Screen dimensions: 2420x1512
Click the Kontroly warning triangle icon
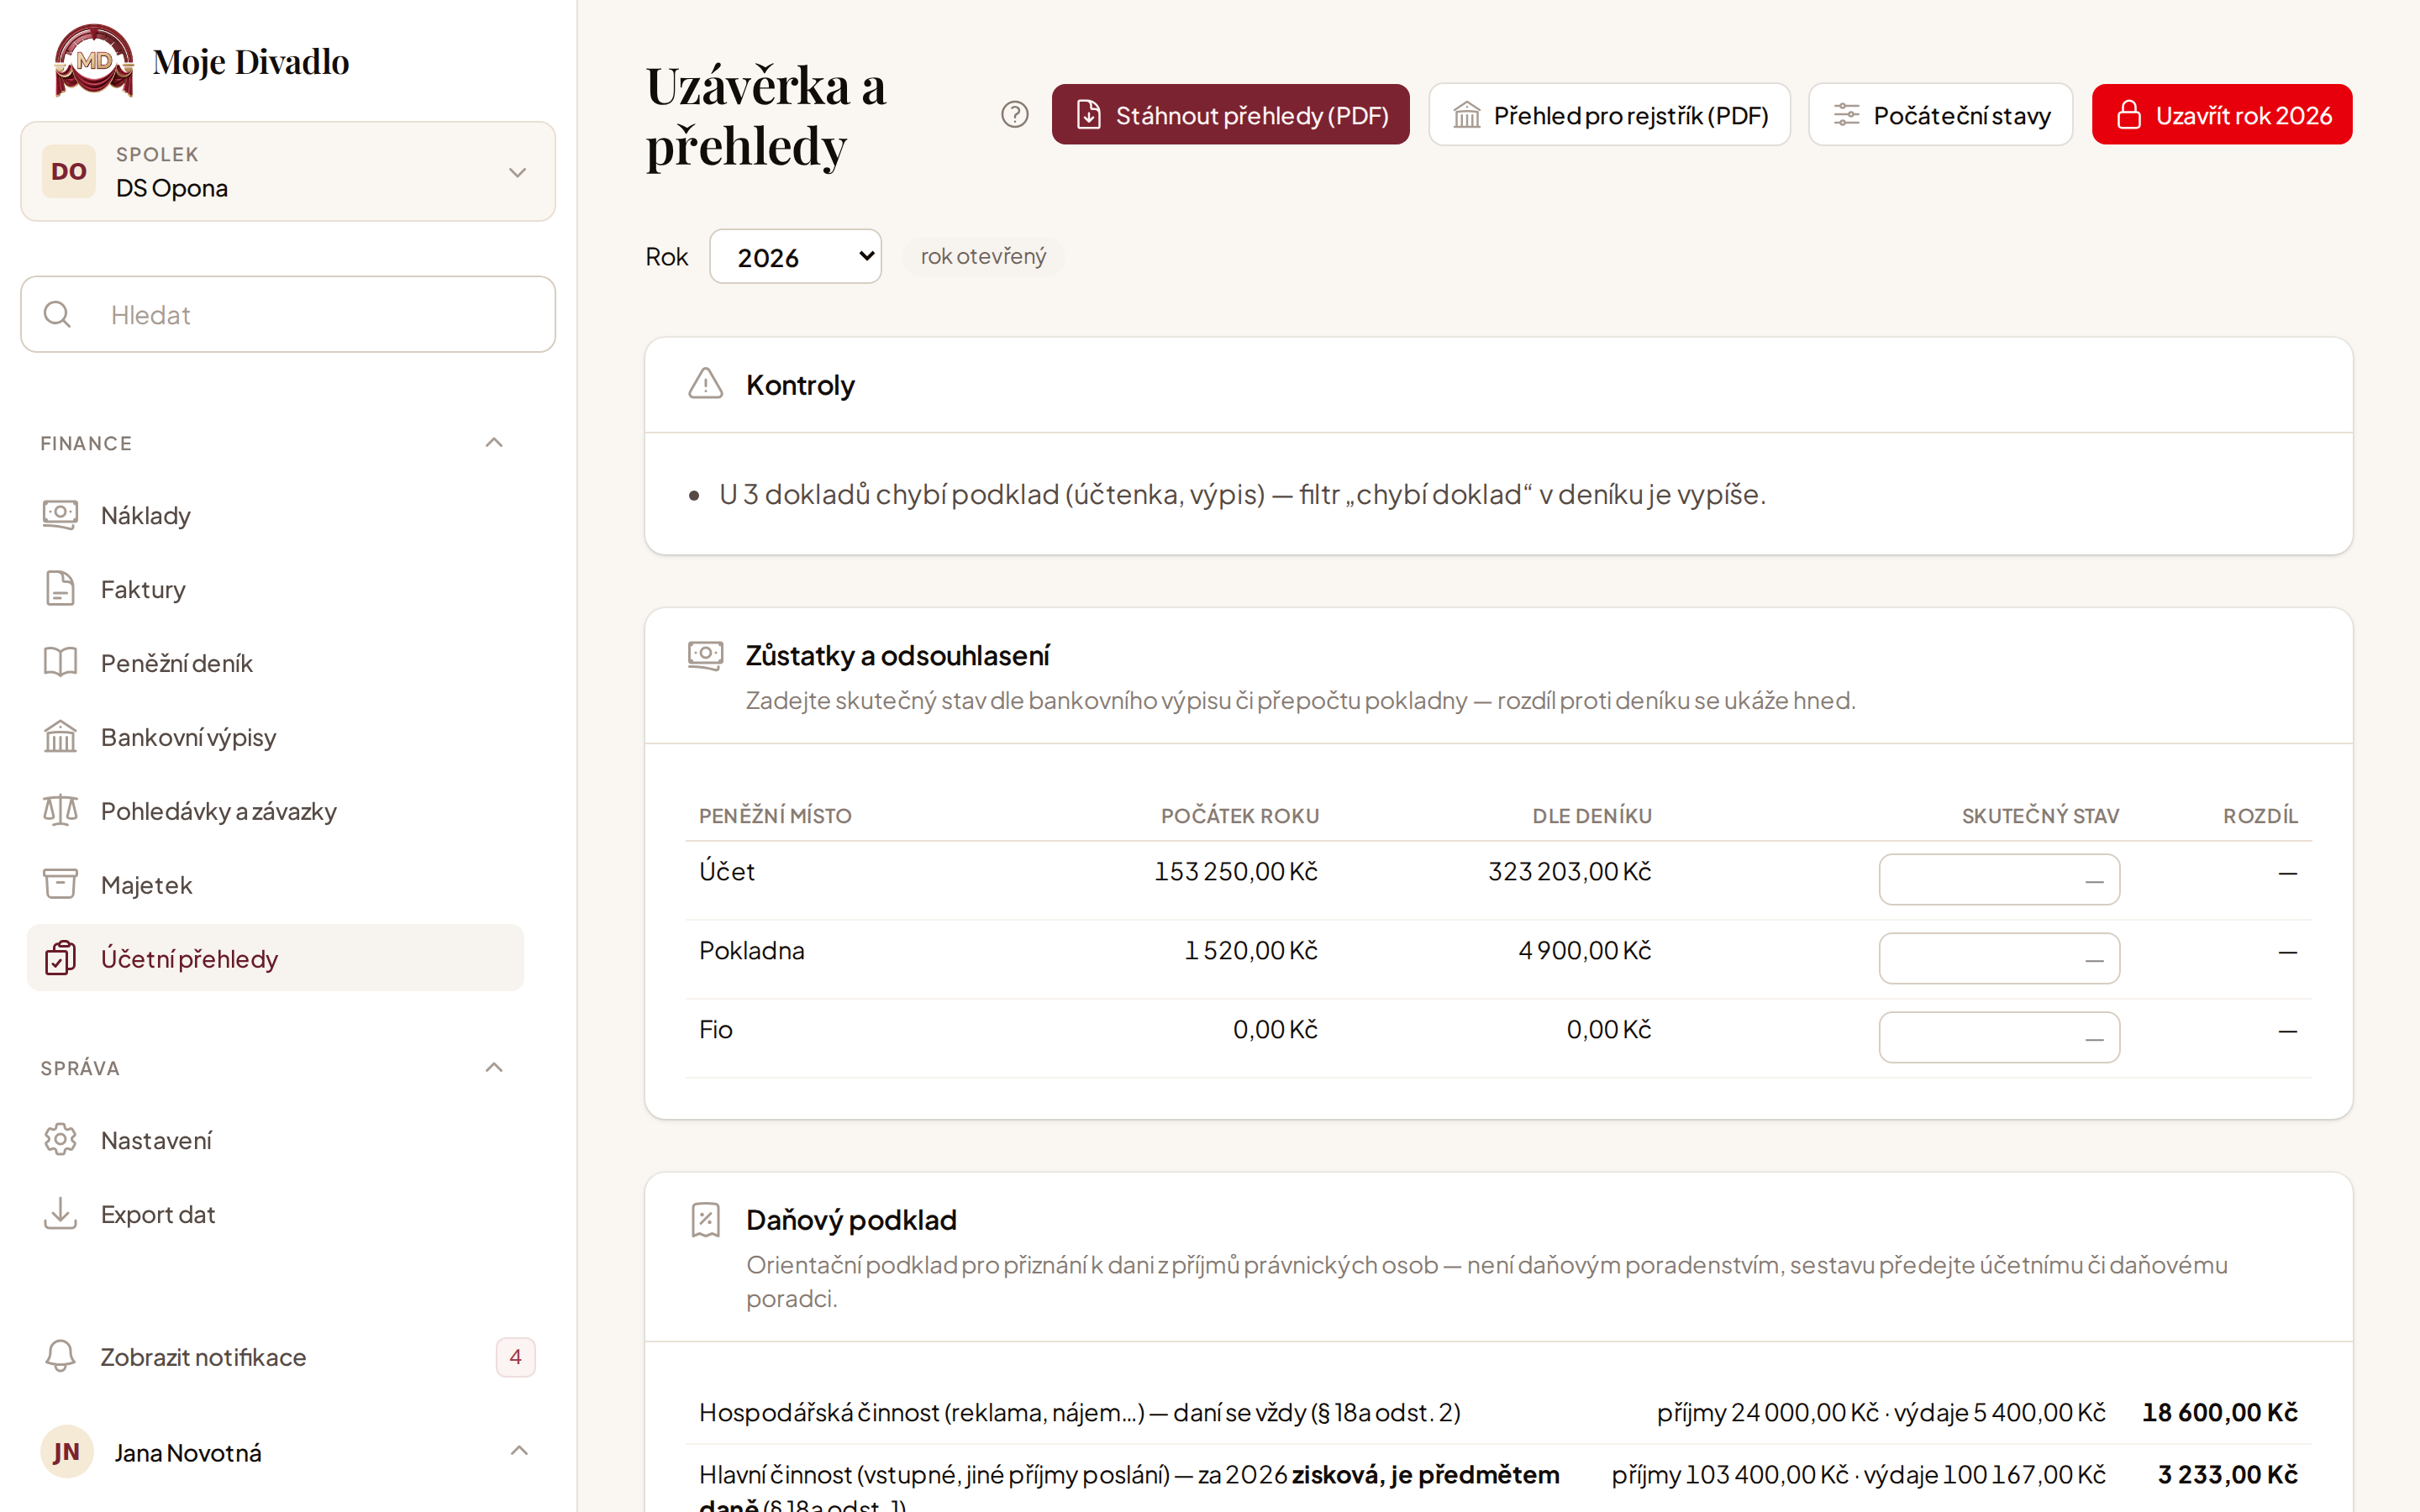tap(705, 384)
